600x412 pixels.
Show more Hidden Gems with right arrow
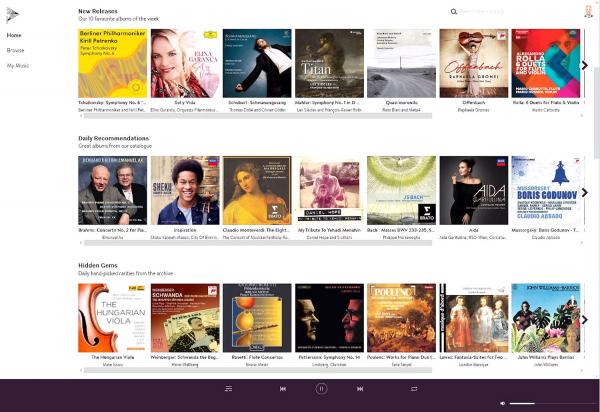point(585,319)
